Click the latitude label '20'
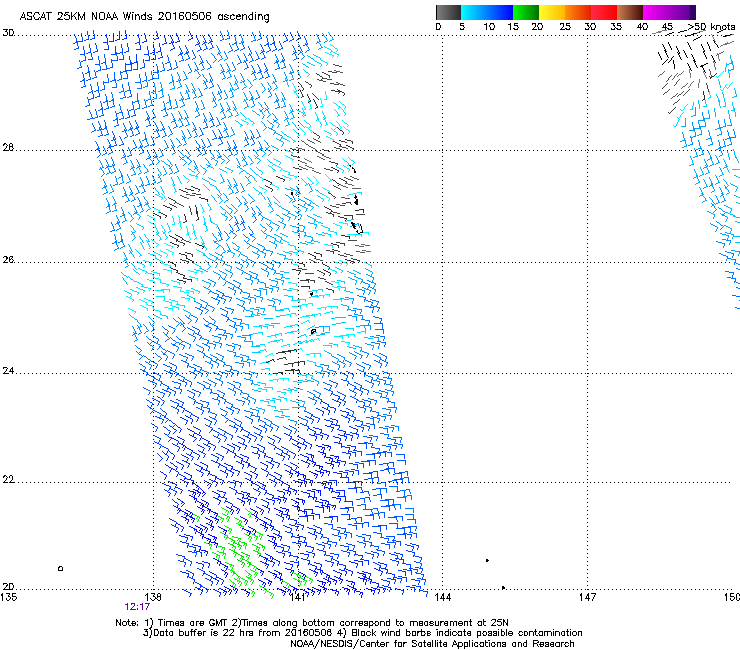The width and height of the screenshot is (740, 650). click(8, 587)
